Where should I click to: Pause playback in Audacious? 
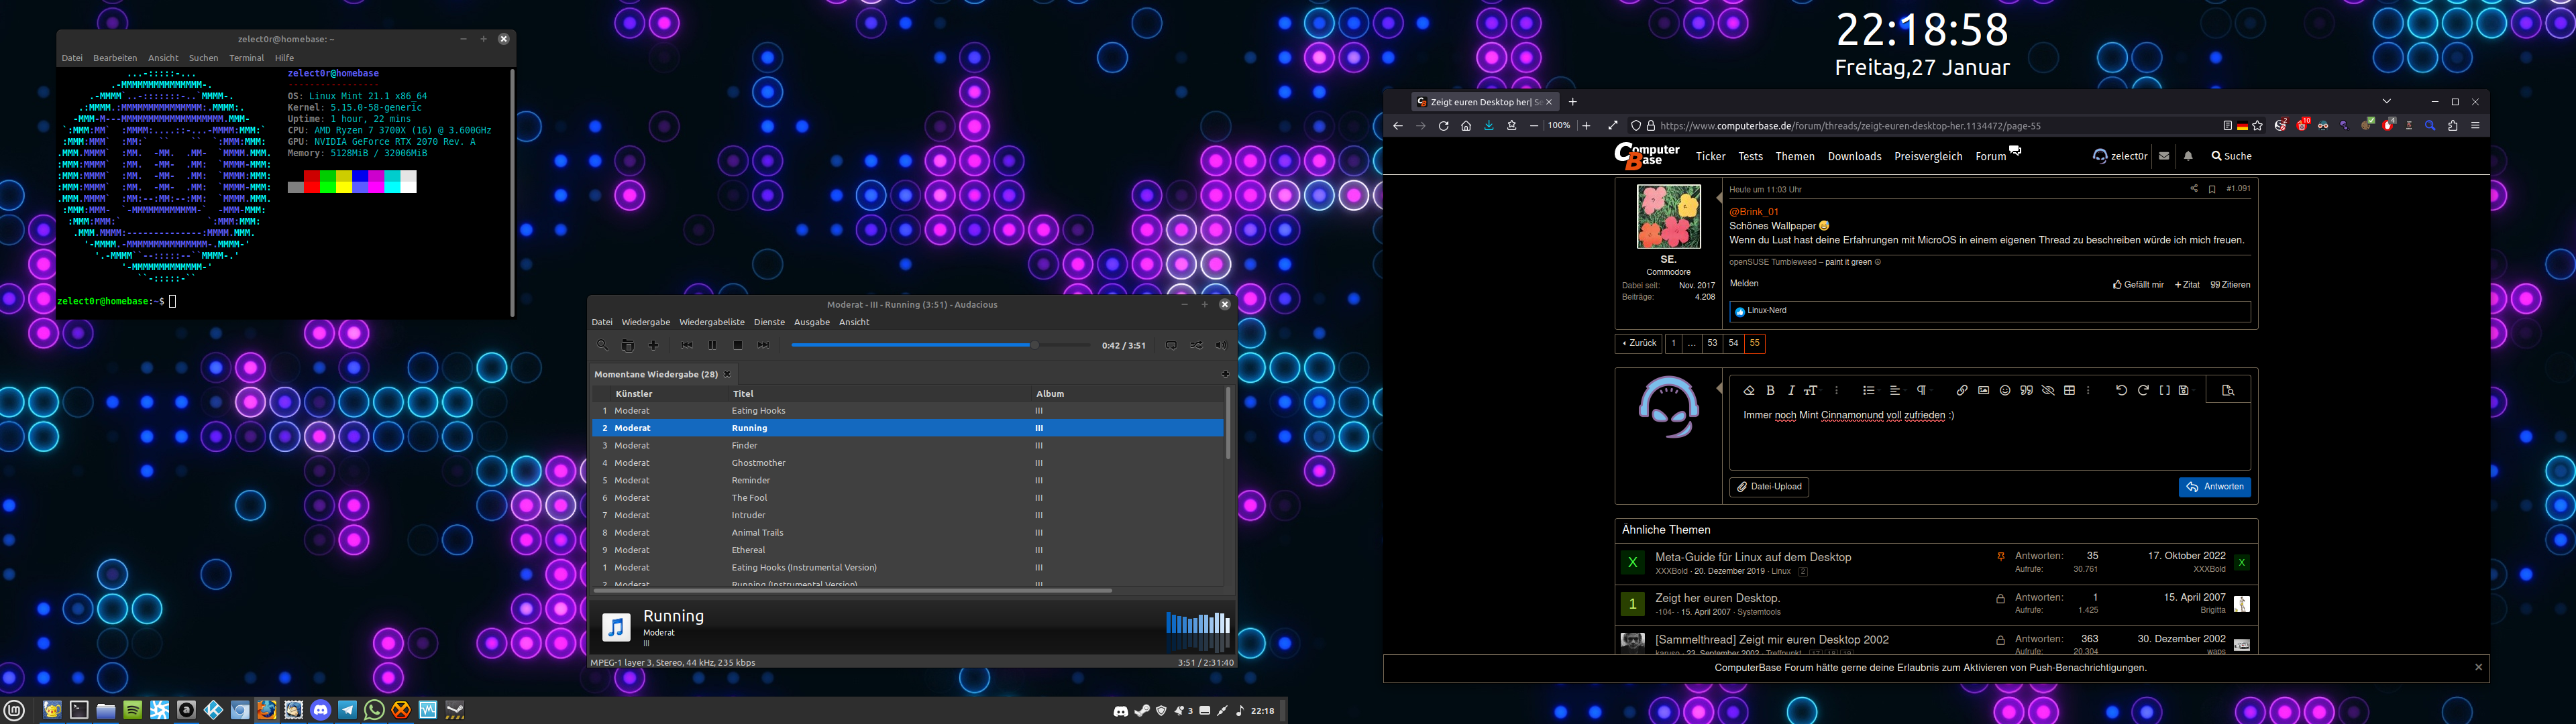pos(712,345)
